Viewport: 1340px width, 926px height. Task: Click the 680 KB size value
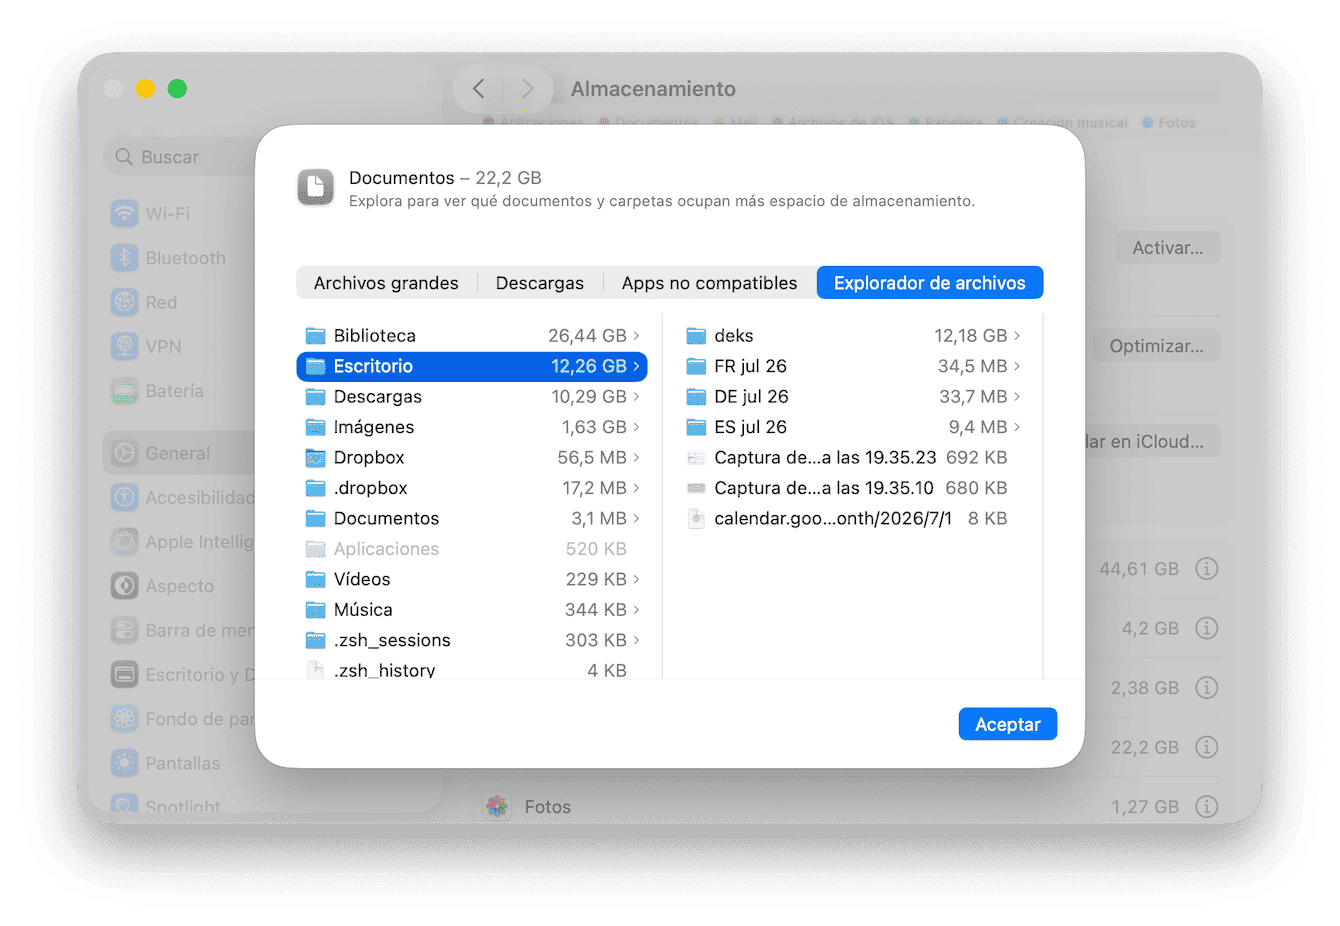coord(976,488)
